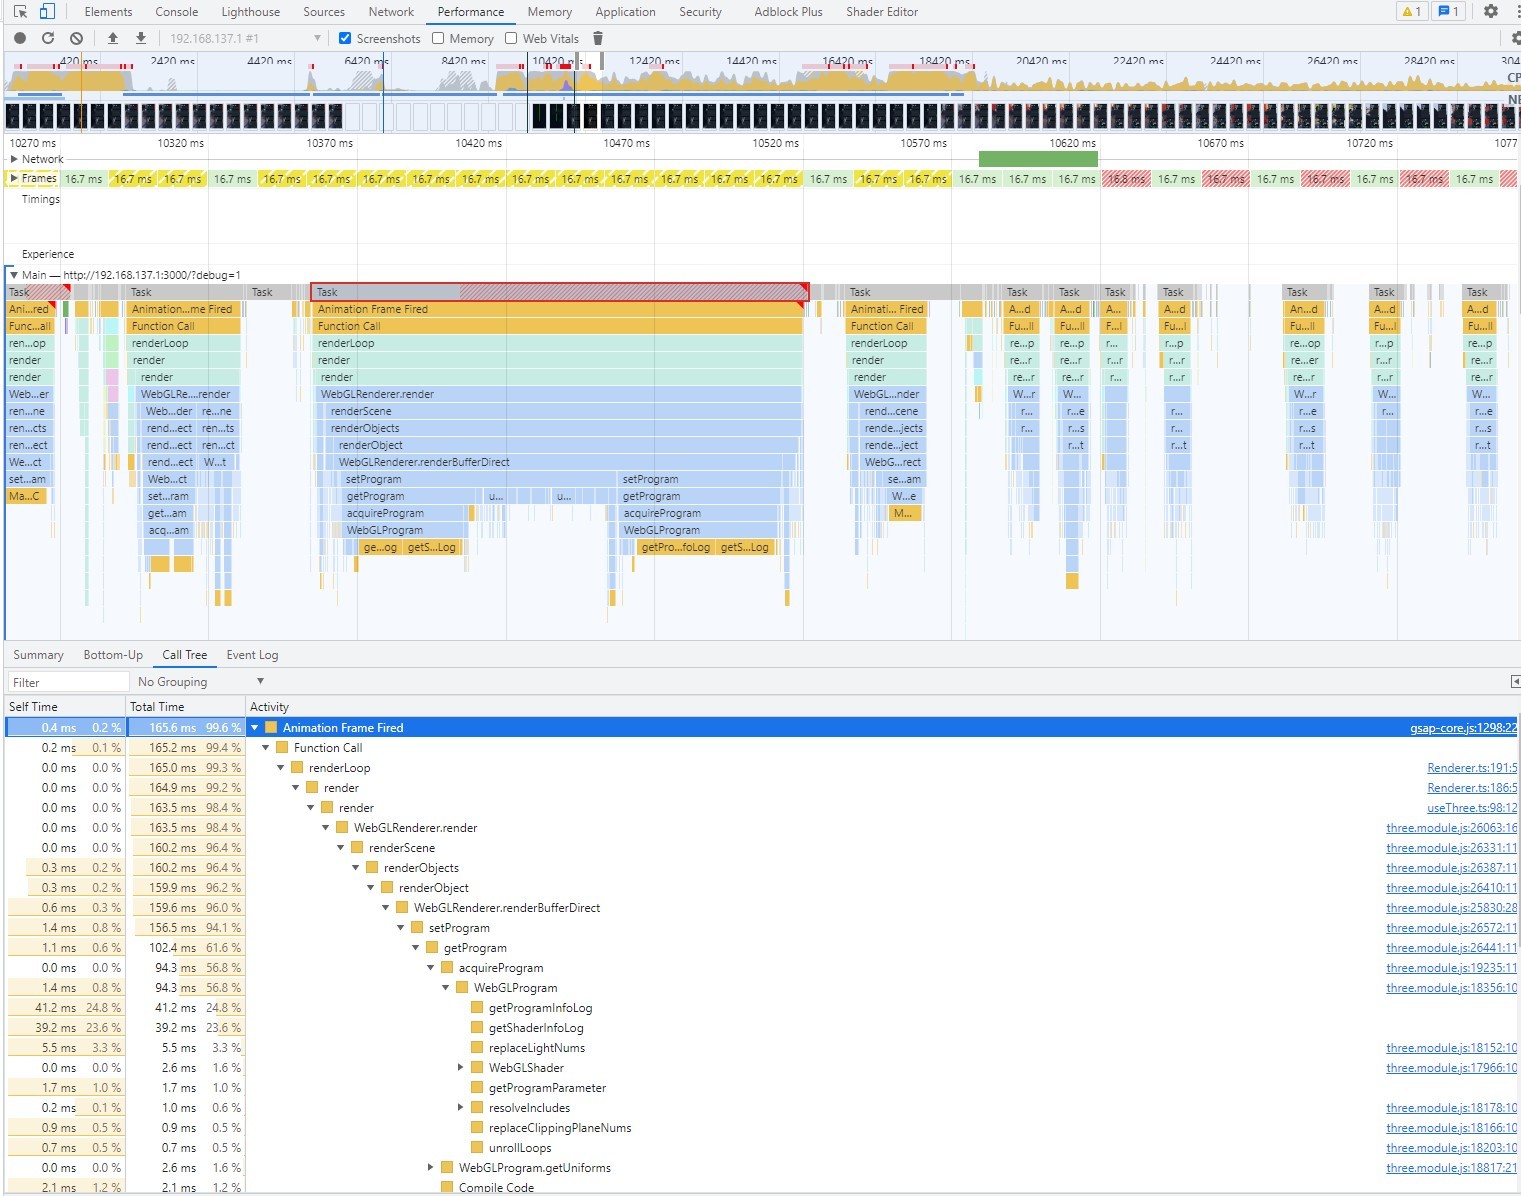The image size is (1521, 1196).
Task: Open the gsap-core.js:1298:22 source link
Action: (x=1463, y=728)
